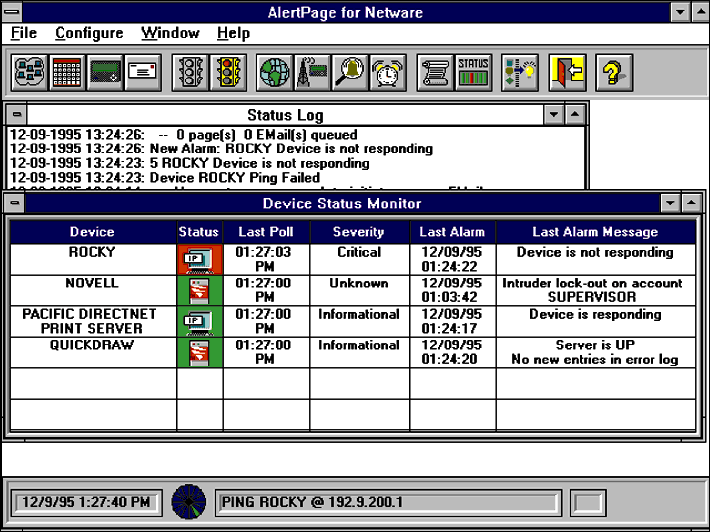The width and height of the screenshot is (710, 532).
Task: Maximize the Status Log window
Action: click(x=575, y=115)
